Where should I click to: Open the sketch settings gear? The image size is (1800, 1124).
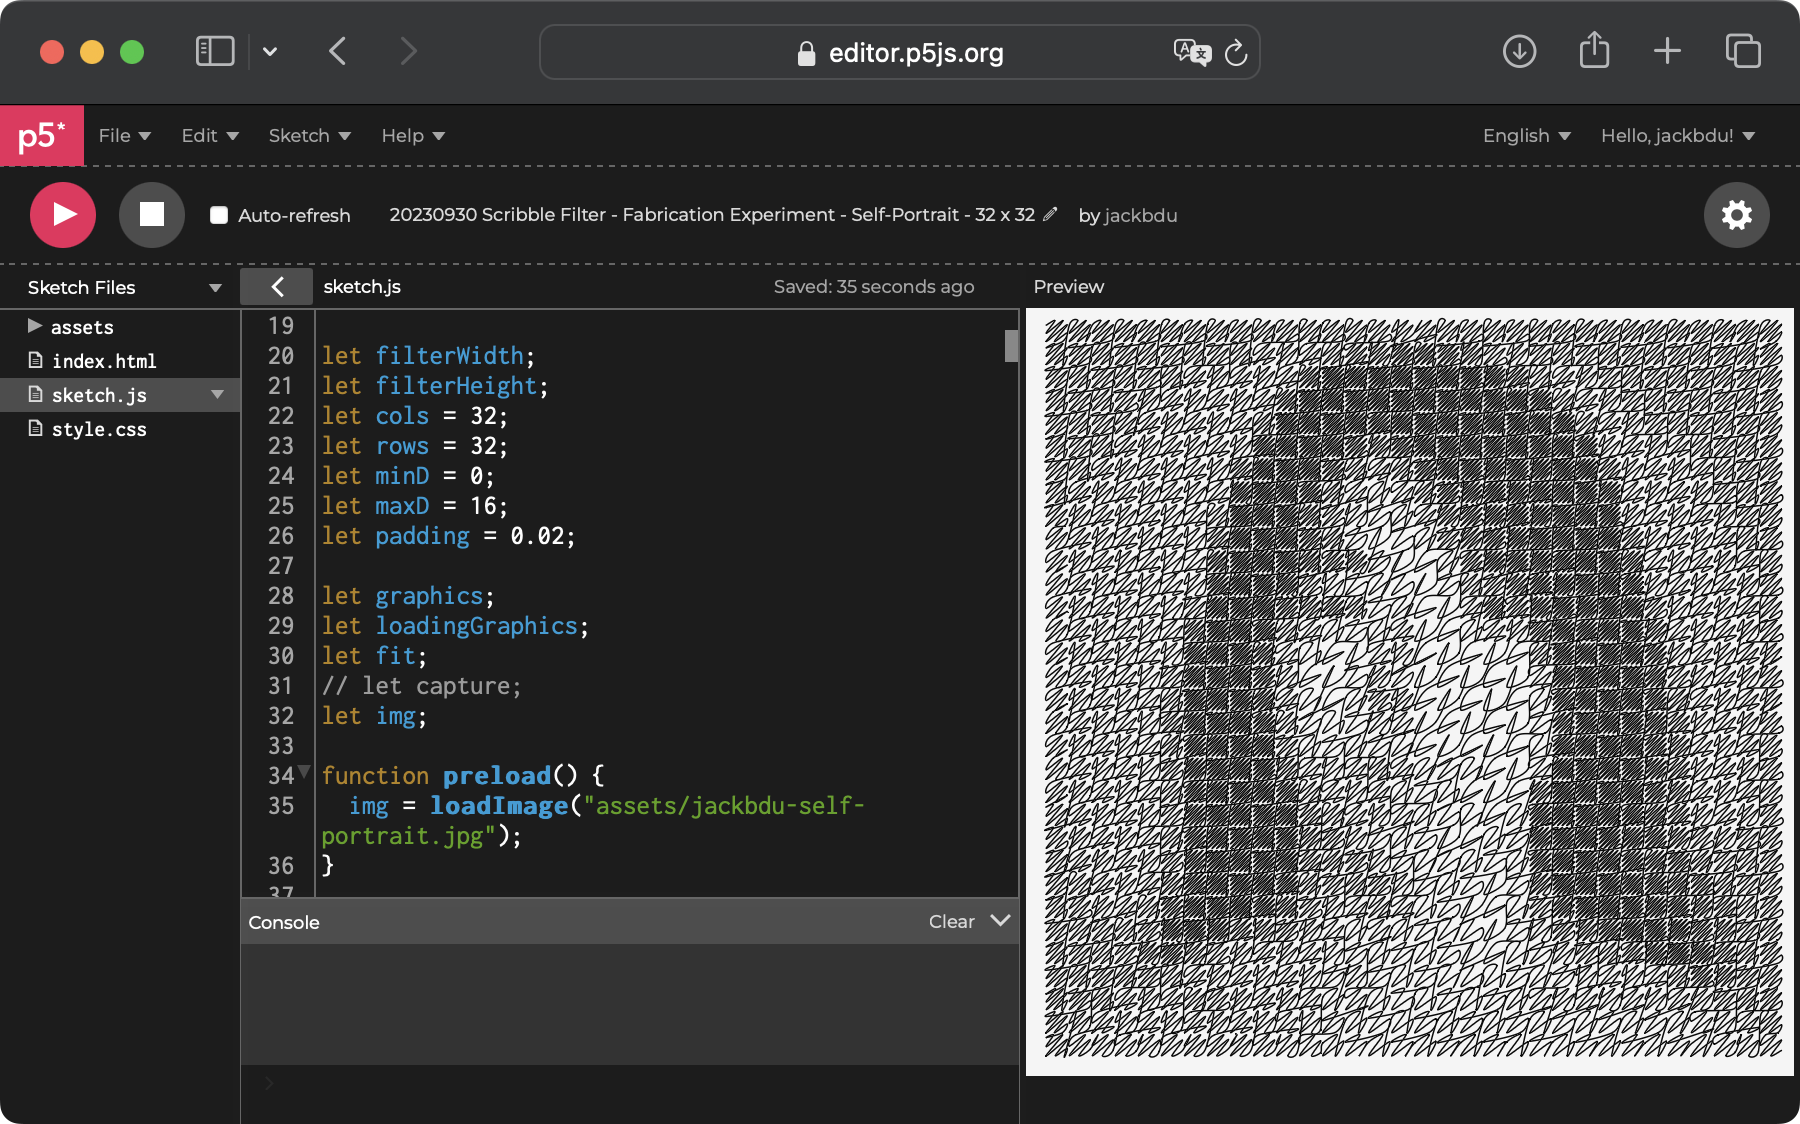pos(1736,214)
